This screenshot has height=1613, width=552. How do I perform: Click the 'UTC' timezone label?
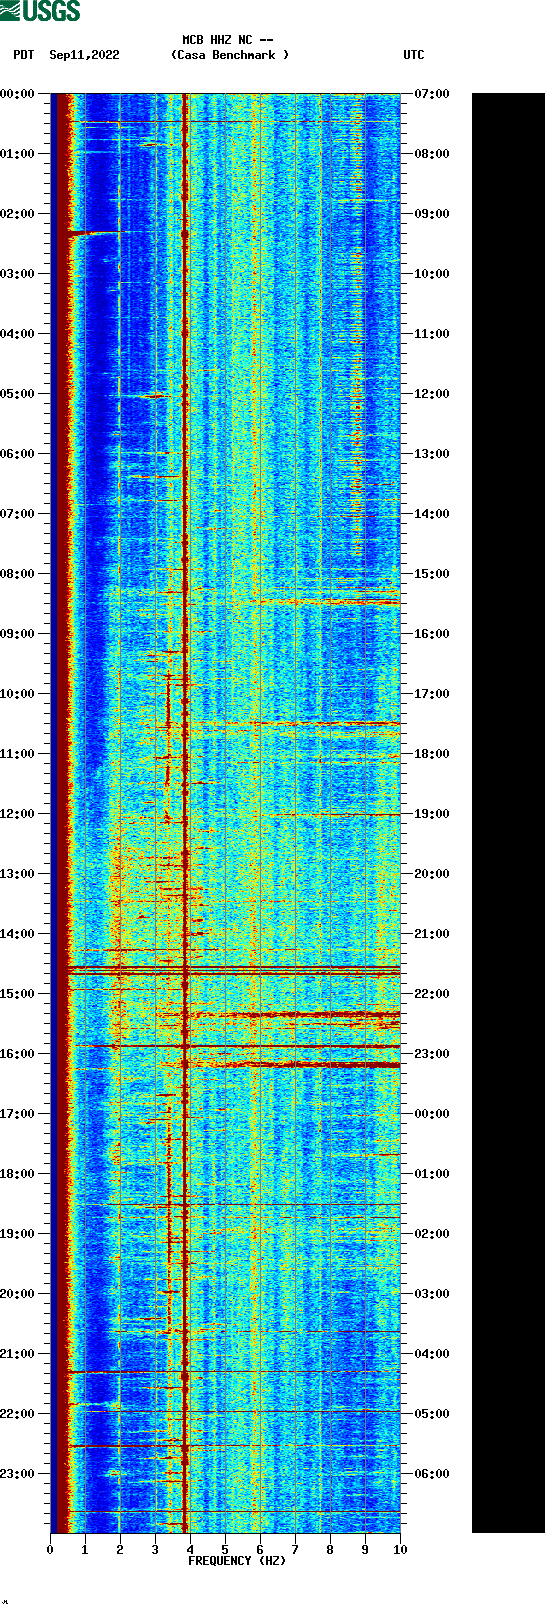(x=414, y=55)
